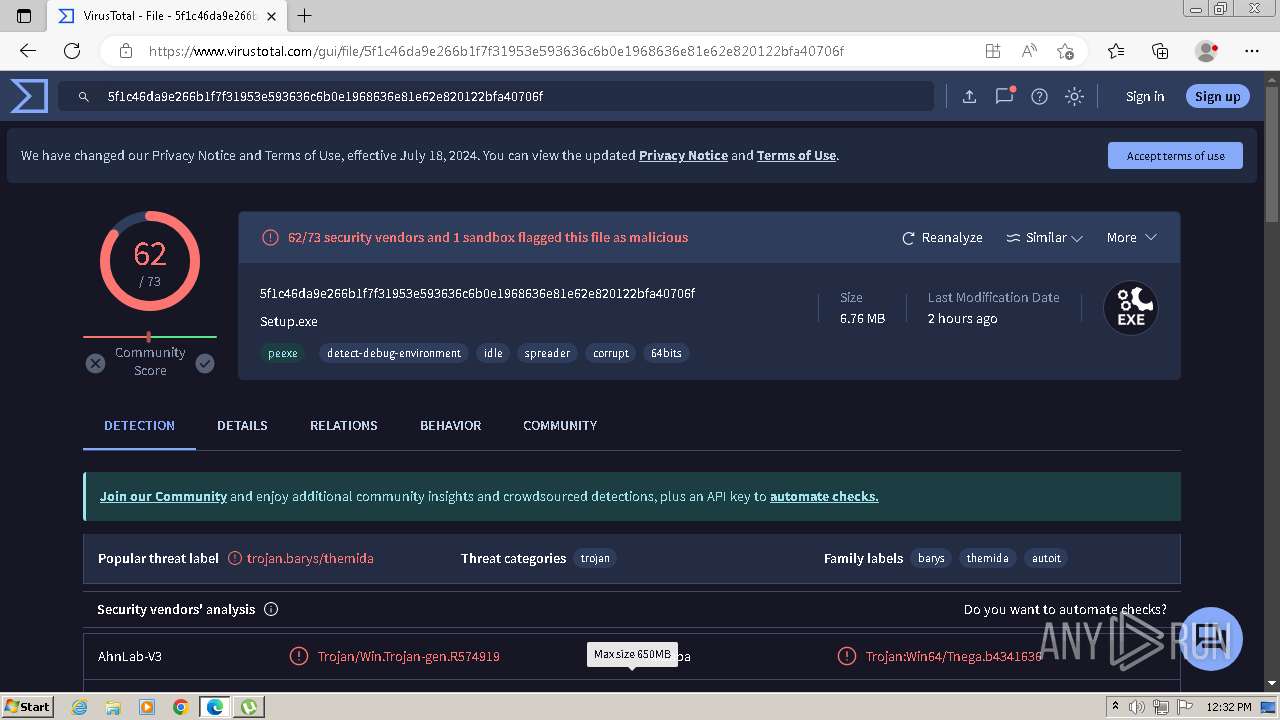Select the spreader tag

tap(547, 353)
